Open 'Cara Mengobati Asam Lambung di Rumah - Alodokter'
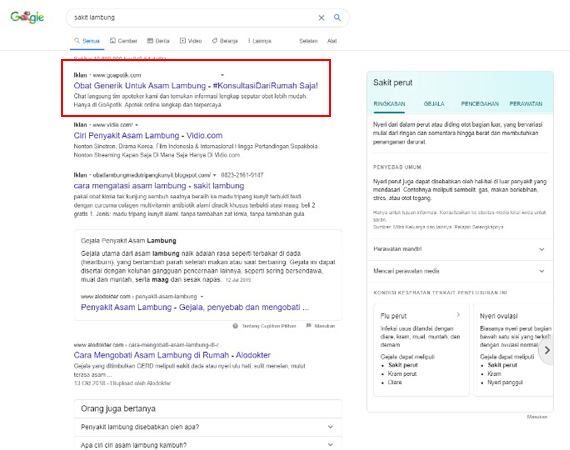Viewport: 570px width, 450px height. click(x=172, y=355)
